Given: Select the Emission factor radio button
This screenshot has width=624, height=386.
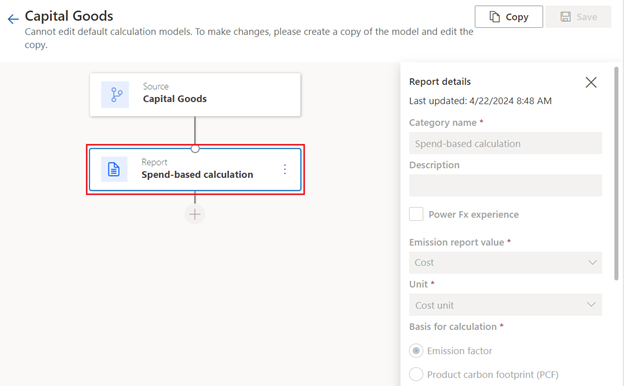Looking at the screenshot, I should [416, 351].
